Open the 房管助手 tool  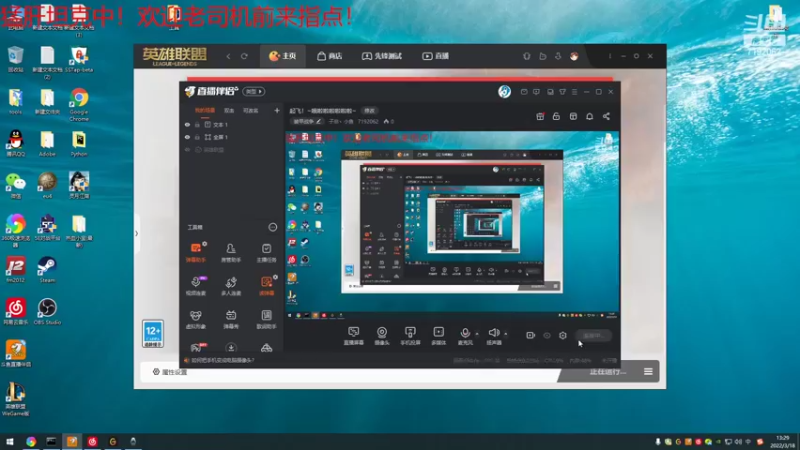(x=231, y=253)
